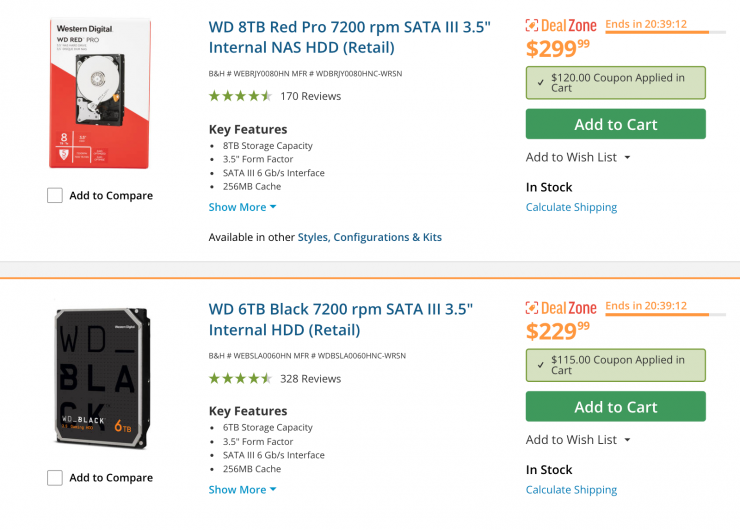740x530 pixels.
Task: Add WD 6TB Black to cart
Action: pos(615,406)
